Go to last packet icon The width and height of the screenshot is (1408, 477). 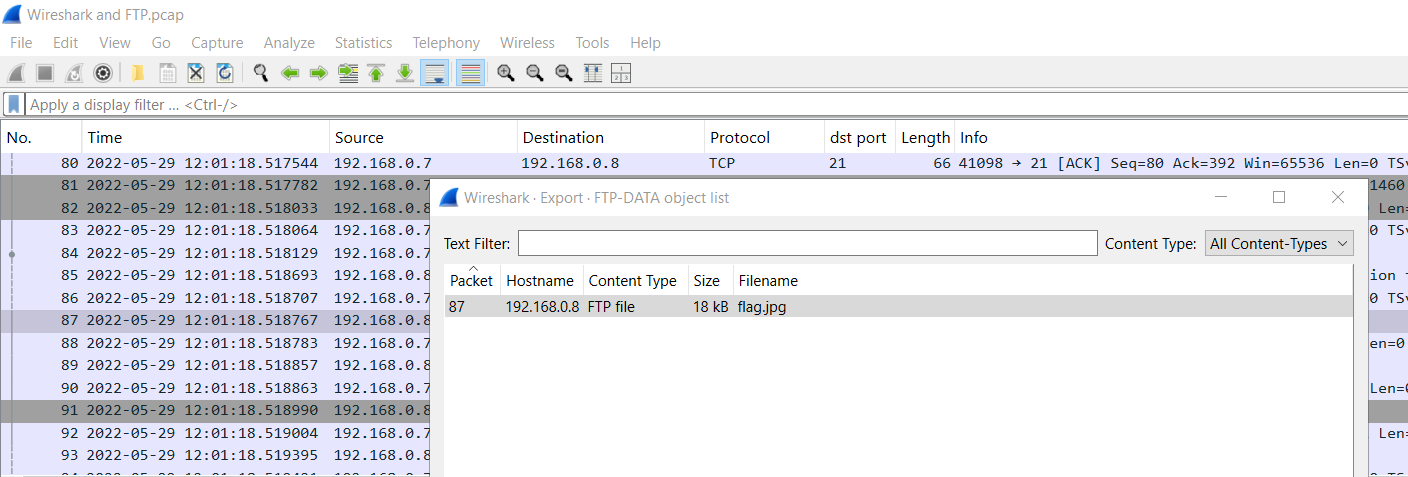[x=405, y=73]
